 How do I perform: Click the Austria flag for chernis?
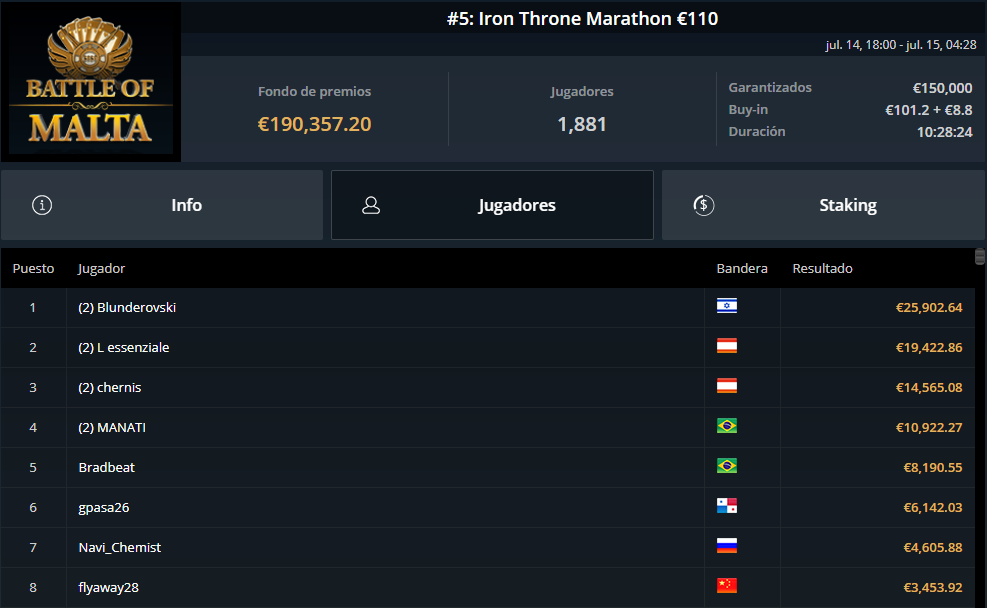pyautogui.click(x=726, y=386)
